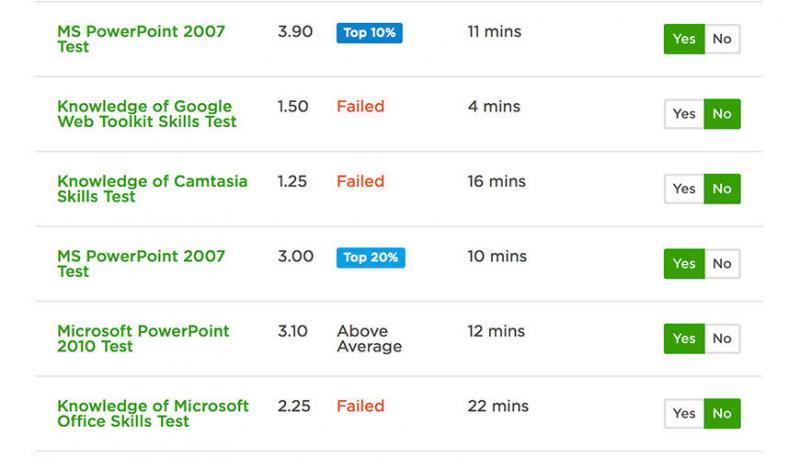Screen dimensions: 800x459
Task: Click the Top 10% badge
Action: pyautogui.click(x=369, y=33)
